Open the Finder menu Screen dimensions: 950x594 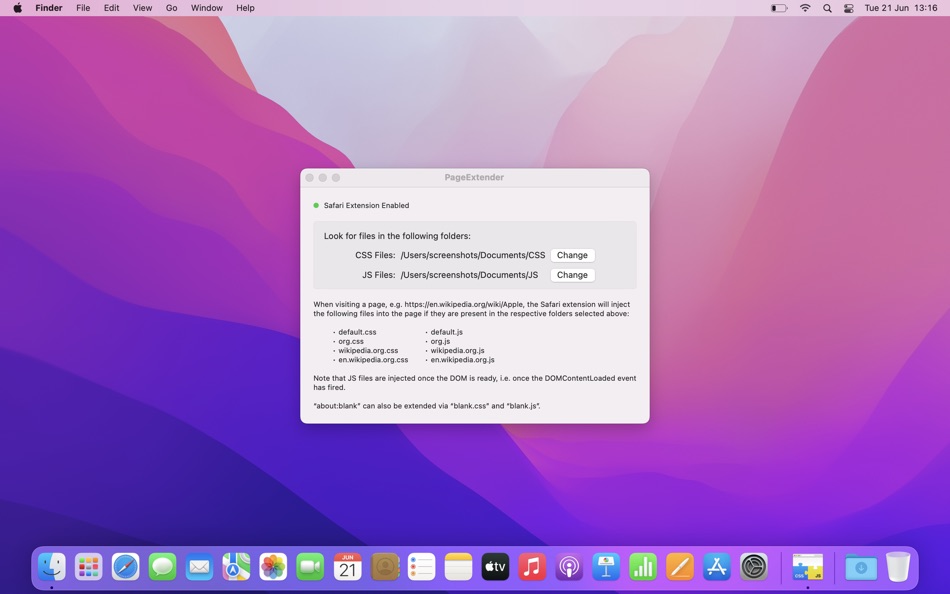point(48,8)
